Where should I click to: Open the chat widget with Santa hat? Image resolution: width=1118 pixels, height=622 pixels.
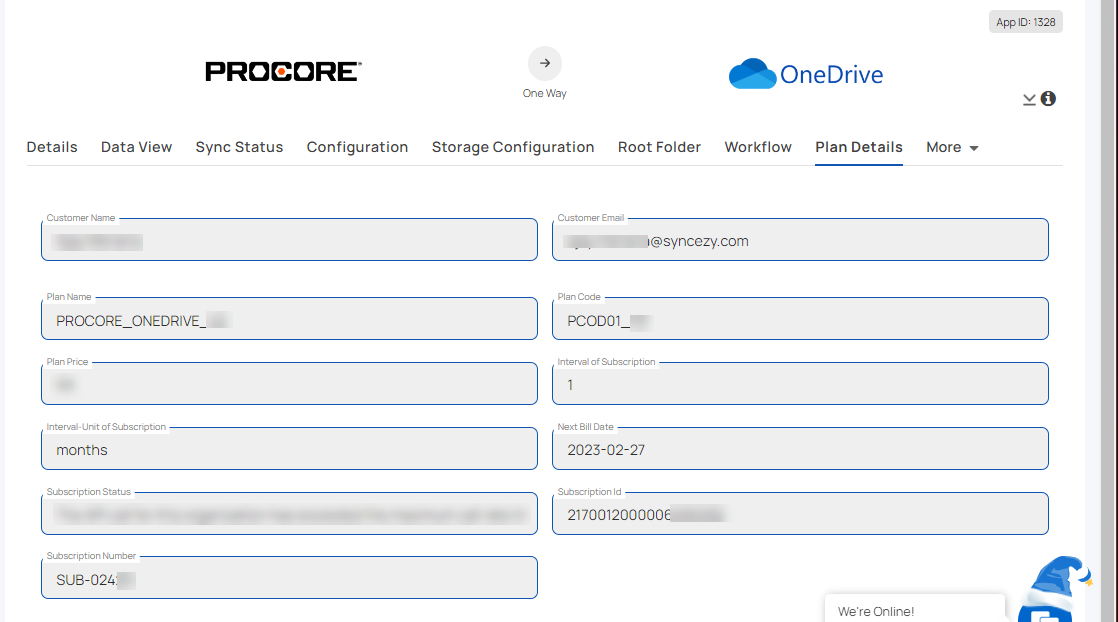(1053, 591)
